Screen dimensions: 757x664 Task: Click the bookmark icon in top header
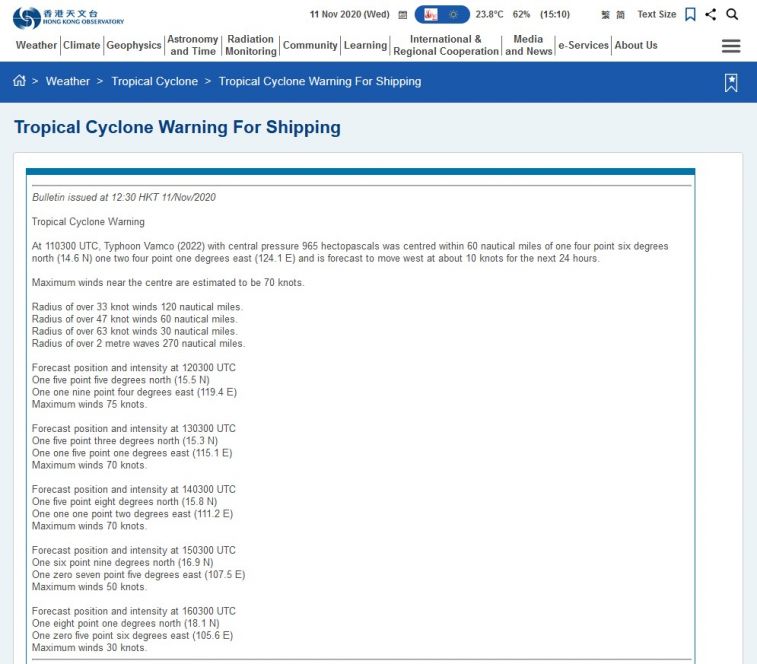tap(690, 15)
